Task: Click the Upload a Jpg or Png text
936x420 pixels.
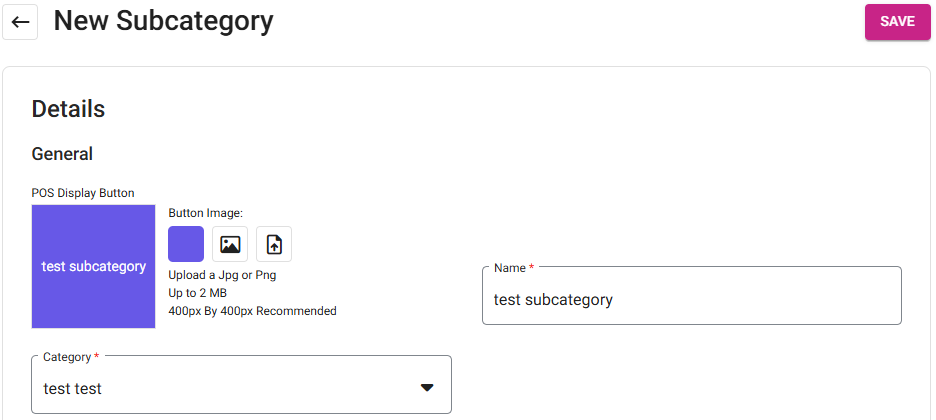Action: point(222,275)
